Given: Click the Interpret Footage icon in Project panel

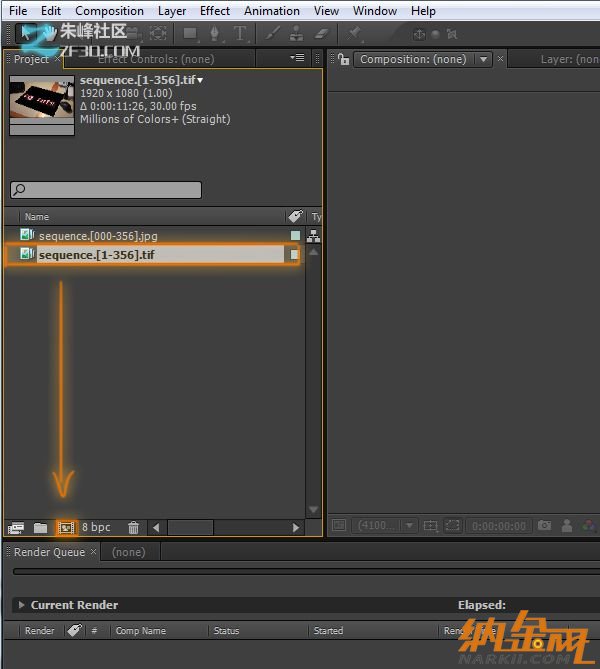Looking at the screenshot, I should (16, 527).
